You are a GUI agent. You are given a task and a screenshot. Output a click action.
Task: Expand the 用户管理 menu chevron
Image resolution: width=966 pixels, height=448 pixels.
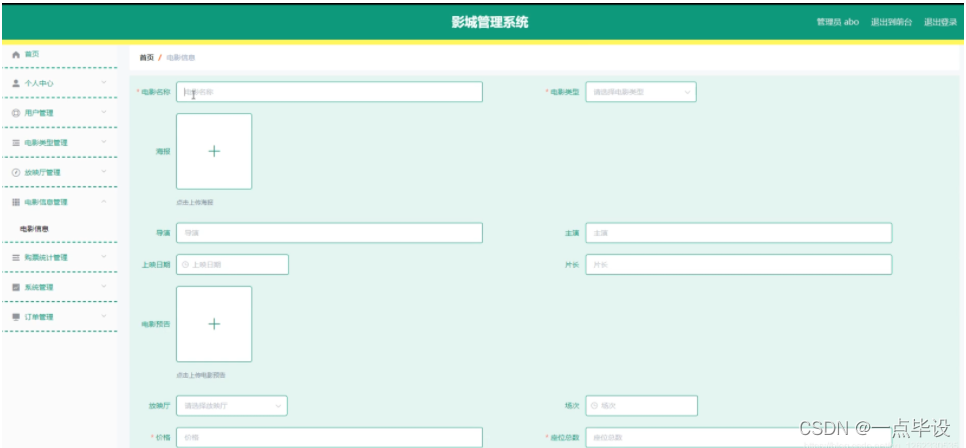104,112
